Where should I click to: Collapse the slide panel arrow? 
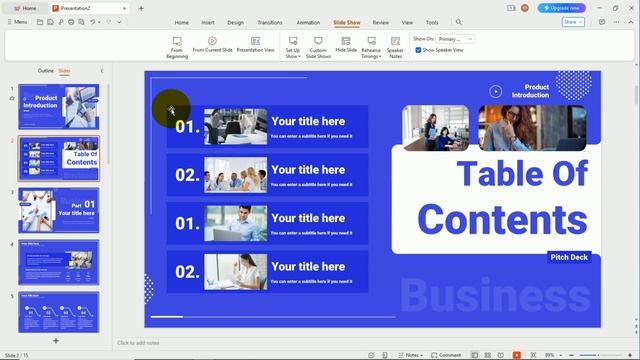pyautogui.click(x=102, y=71)
